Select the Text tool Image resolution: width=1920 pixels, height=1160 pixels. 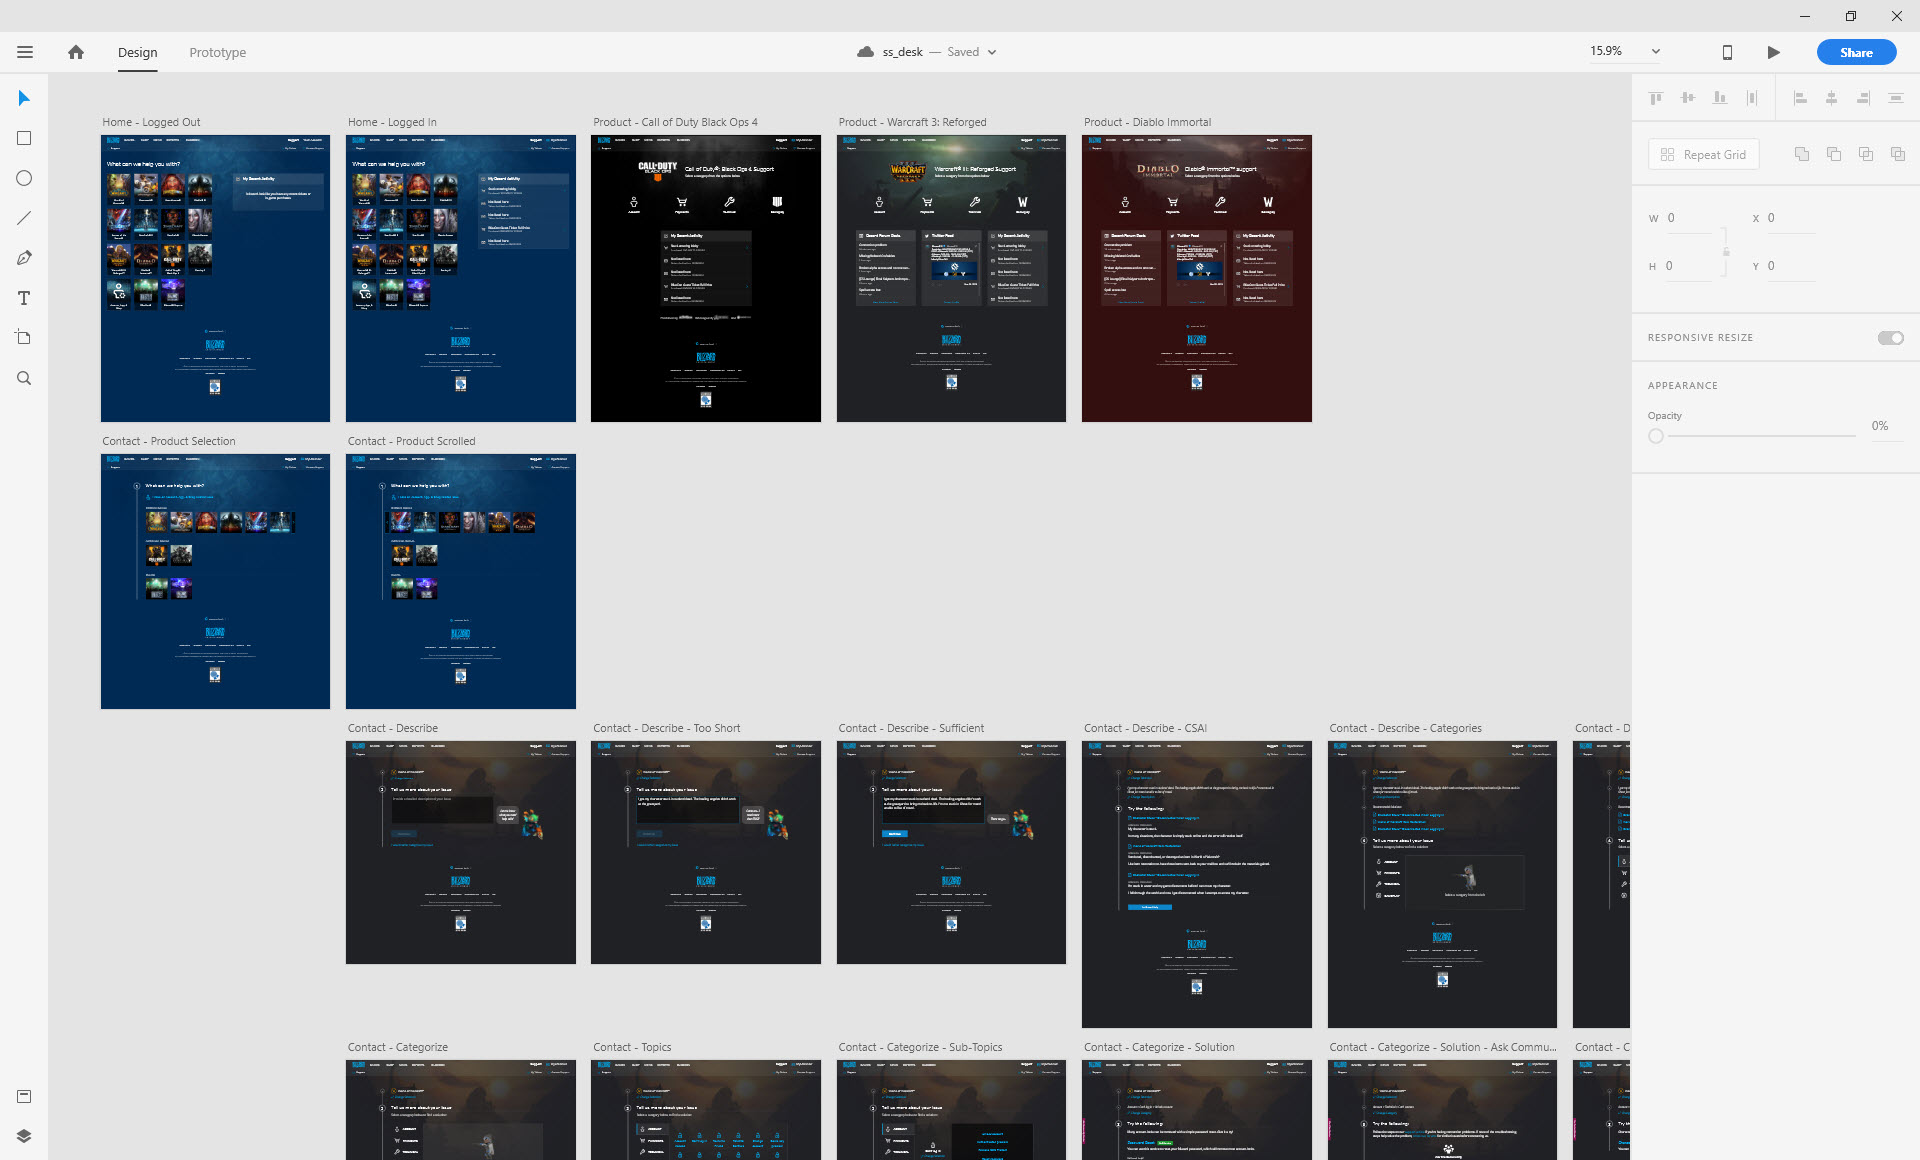tap(24, 298)
